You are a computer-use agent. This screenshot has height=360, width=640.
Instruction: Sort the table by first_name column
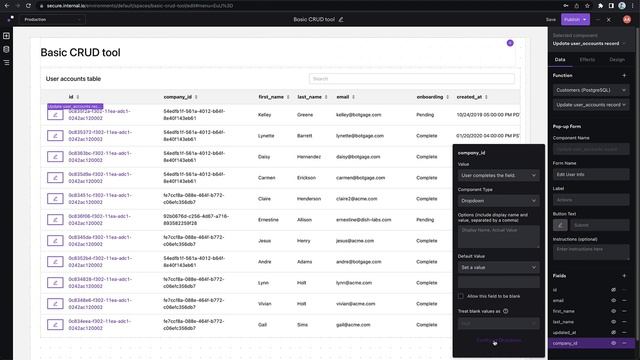288,97
